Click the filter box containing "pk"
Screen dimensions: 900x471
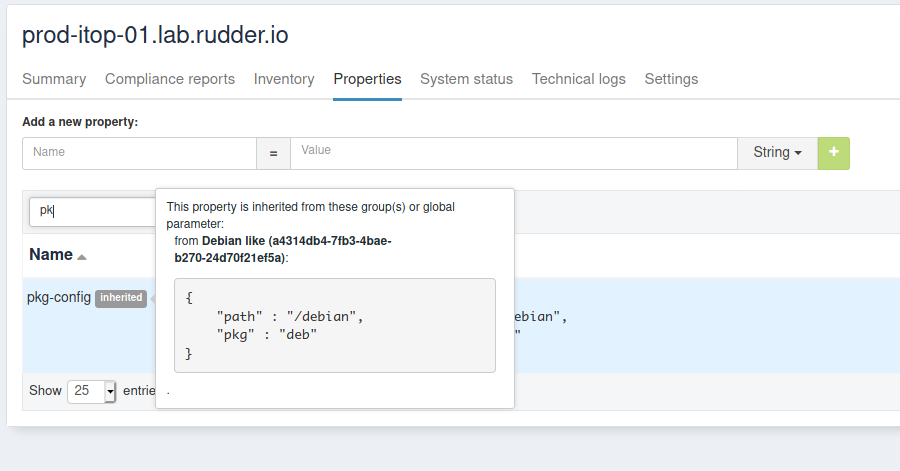click(x=90, y=211)
